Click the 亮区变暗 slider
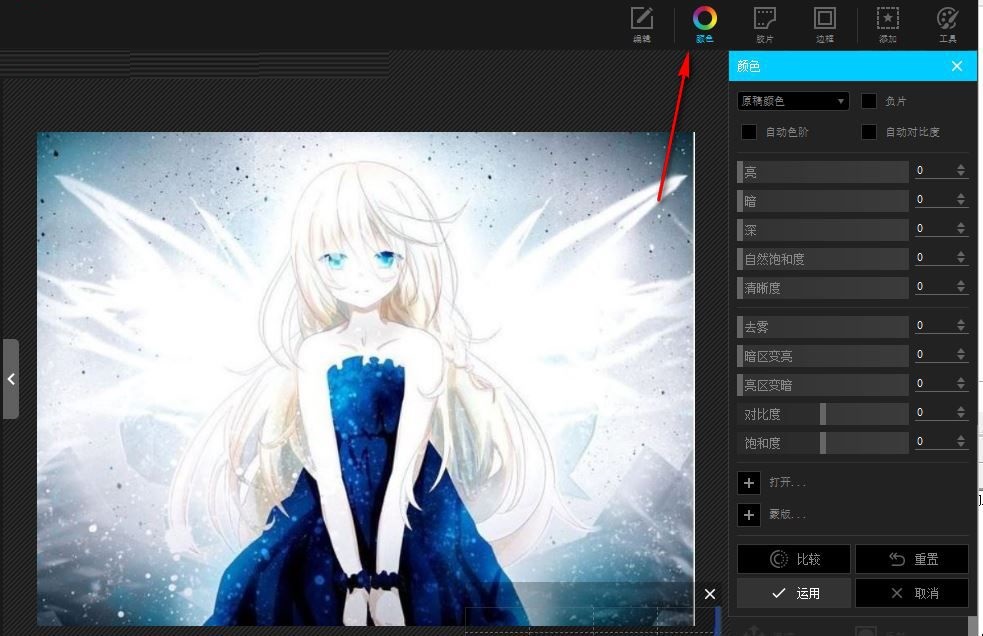Screen dimensions: 983x636 823,384
